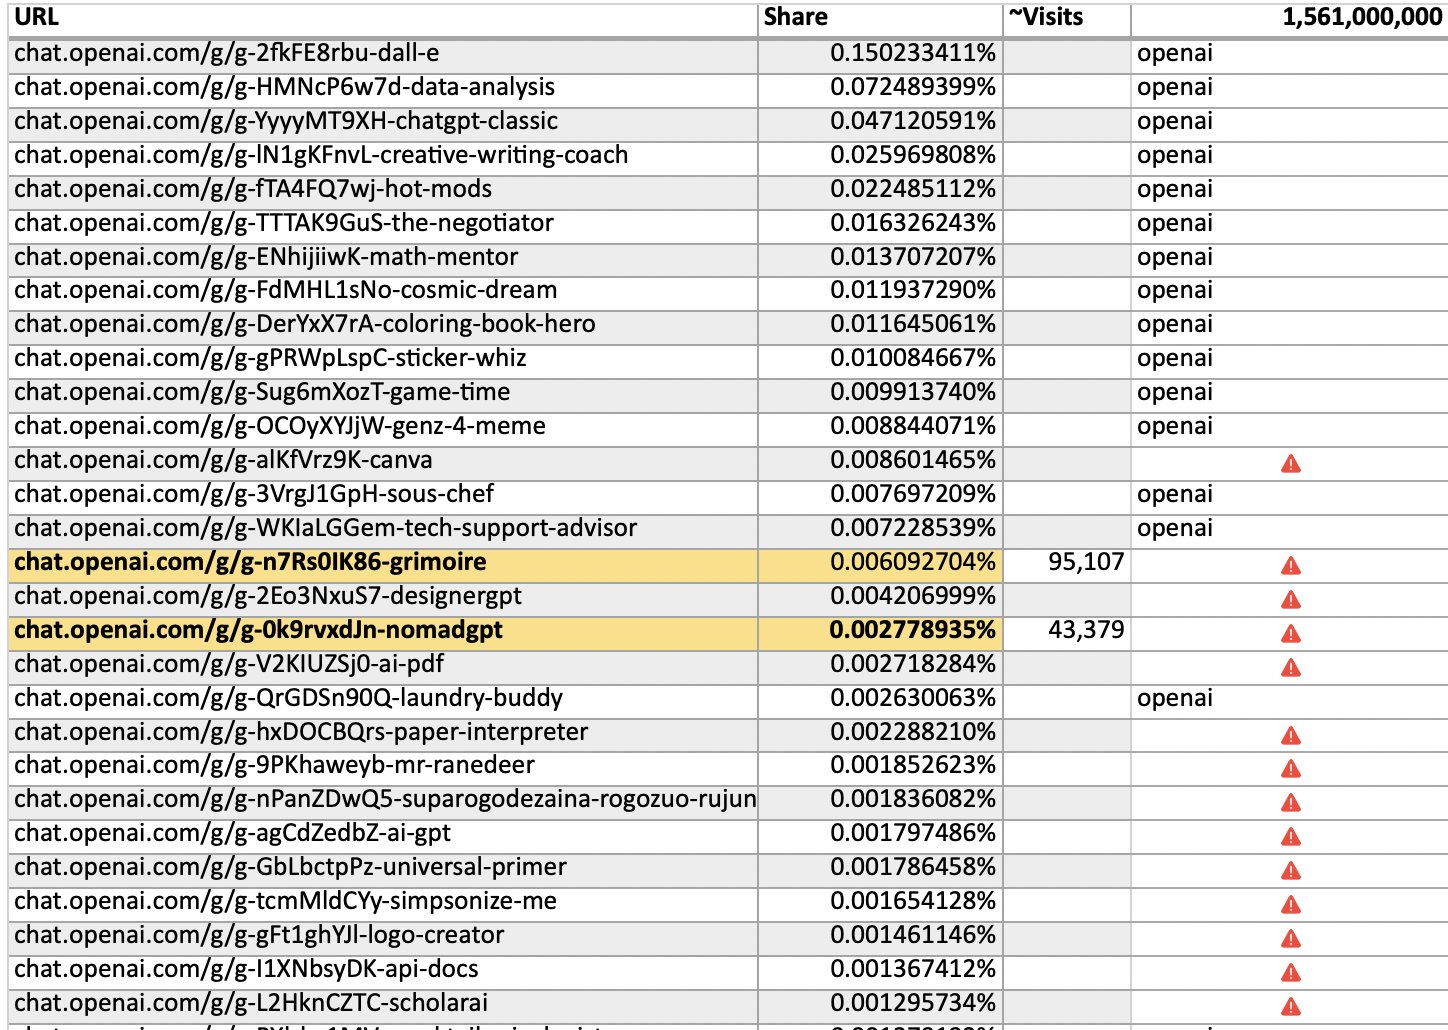Select the data-analysis URL cell
Image resolution: width=1448 pixels, height=1030 pixels.
point(384,89)
